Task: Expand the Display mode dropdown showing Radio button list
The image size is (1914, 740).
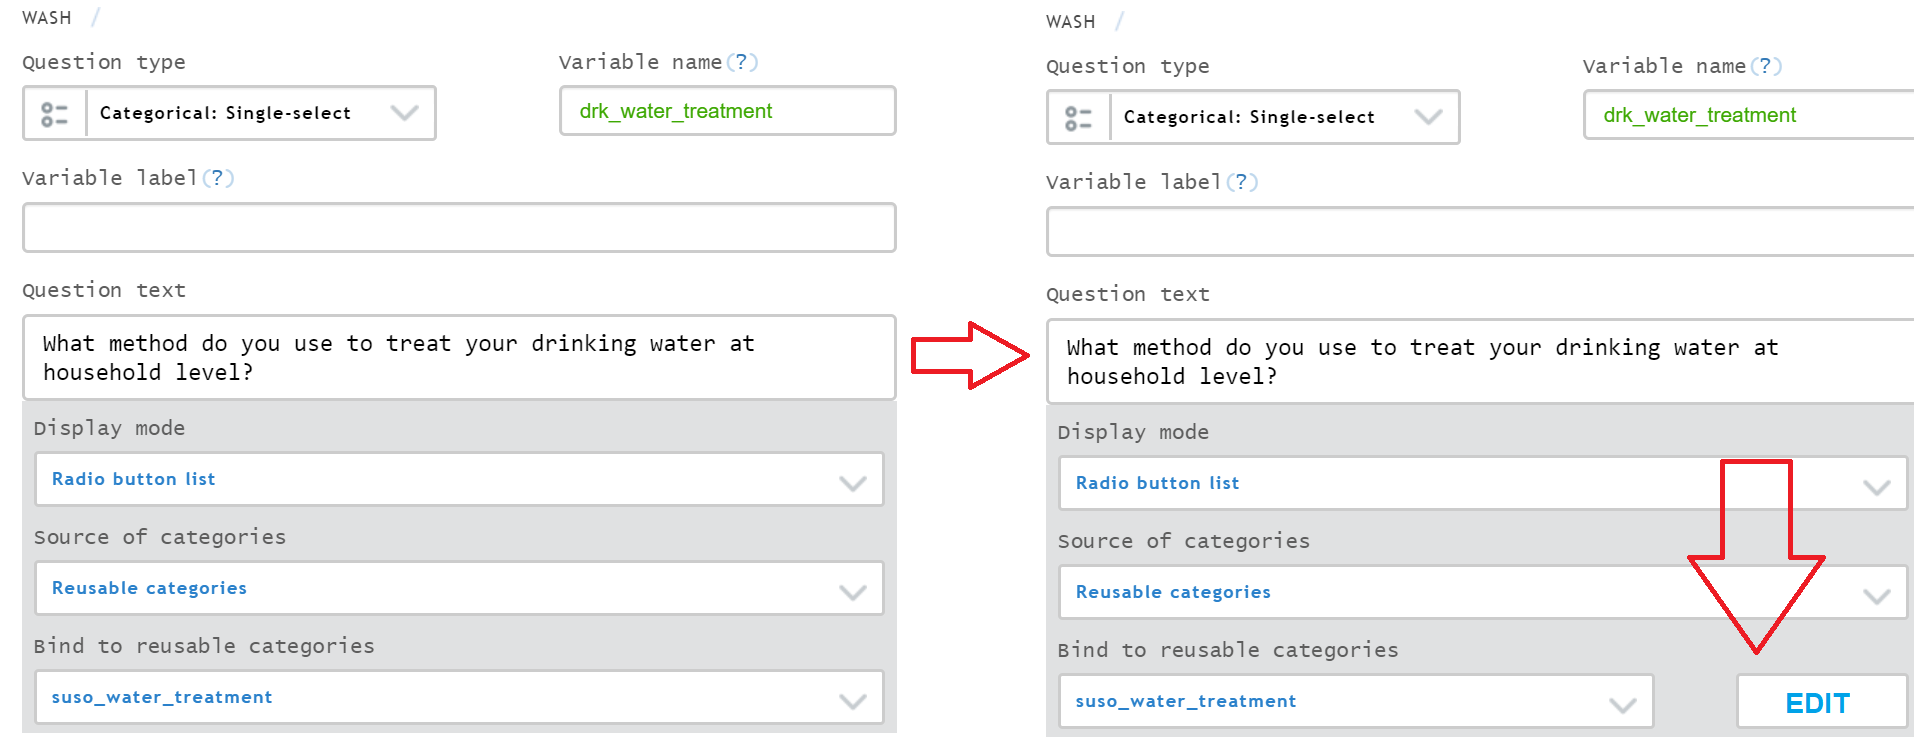Action: click(x=852, y=480)
